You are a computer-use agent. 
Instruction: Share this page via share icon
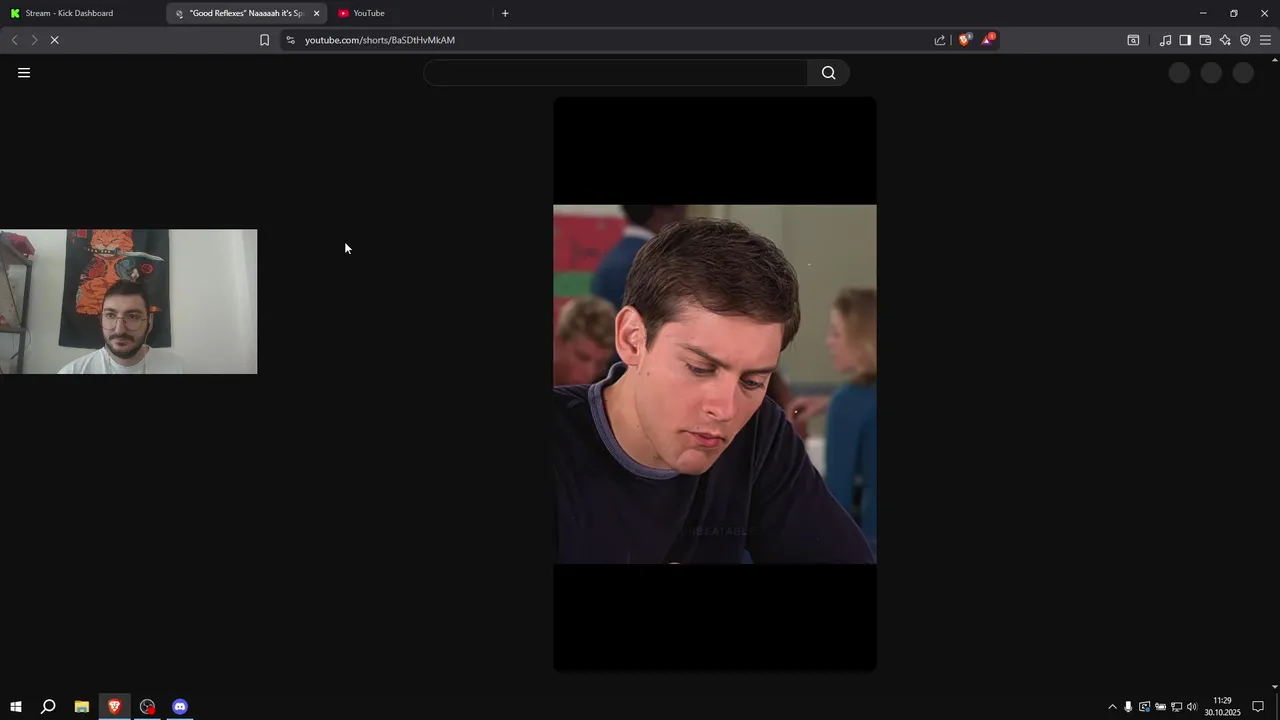point(940,40)
